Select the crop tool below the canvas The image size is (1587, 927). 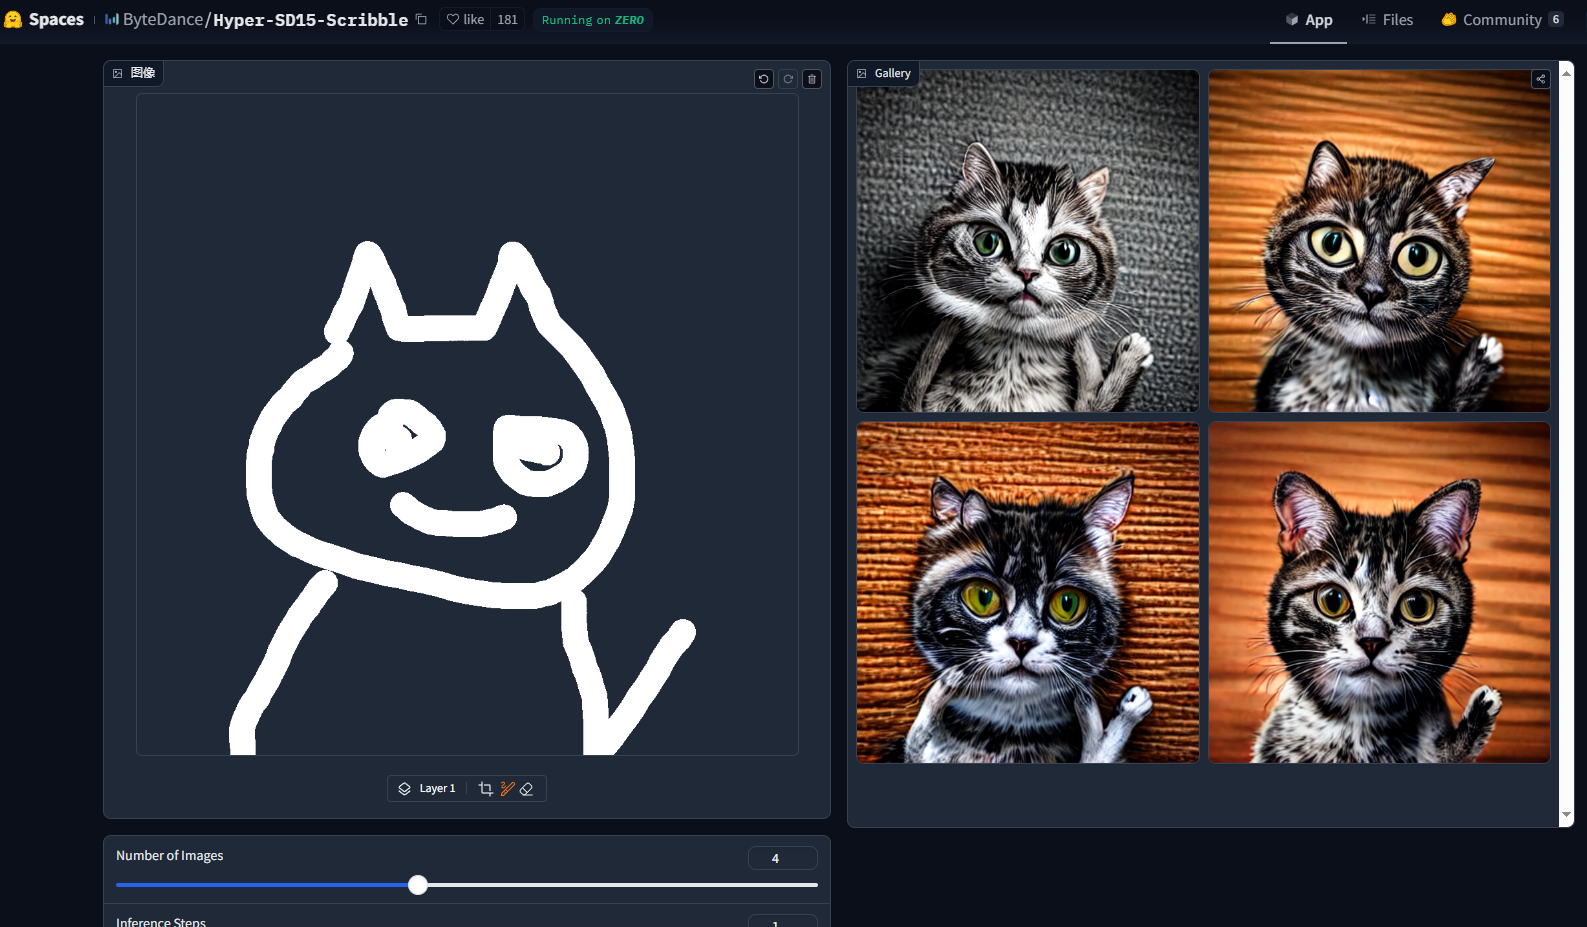(486, 789)
